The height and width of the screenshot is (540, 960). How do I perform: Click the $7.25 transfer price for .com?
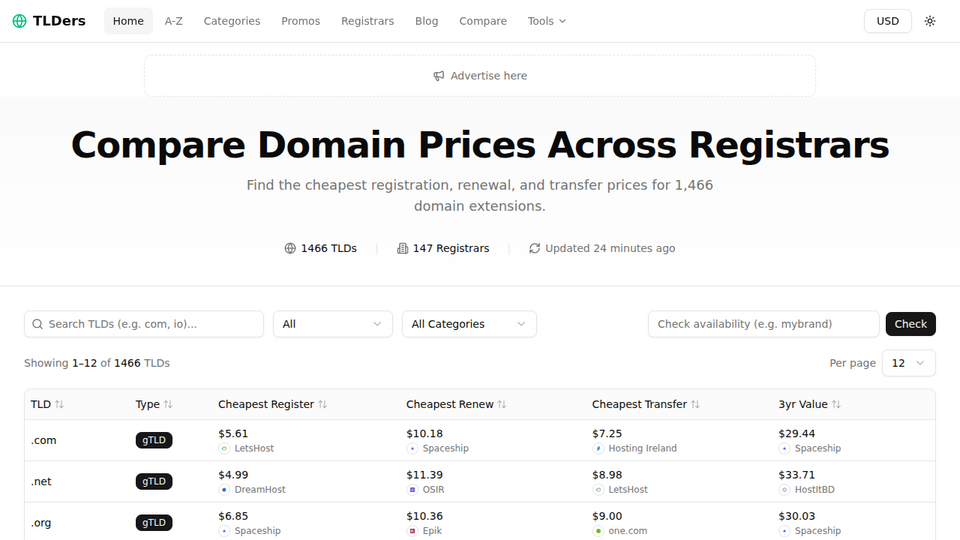pos(607,433)
